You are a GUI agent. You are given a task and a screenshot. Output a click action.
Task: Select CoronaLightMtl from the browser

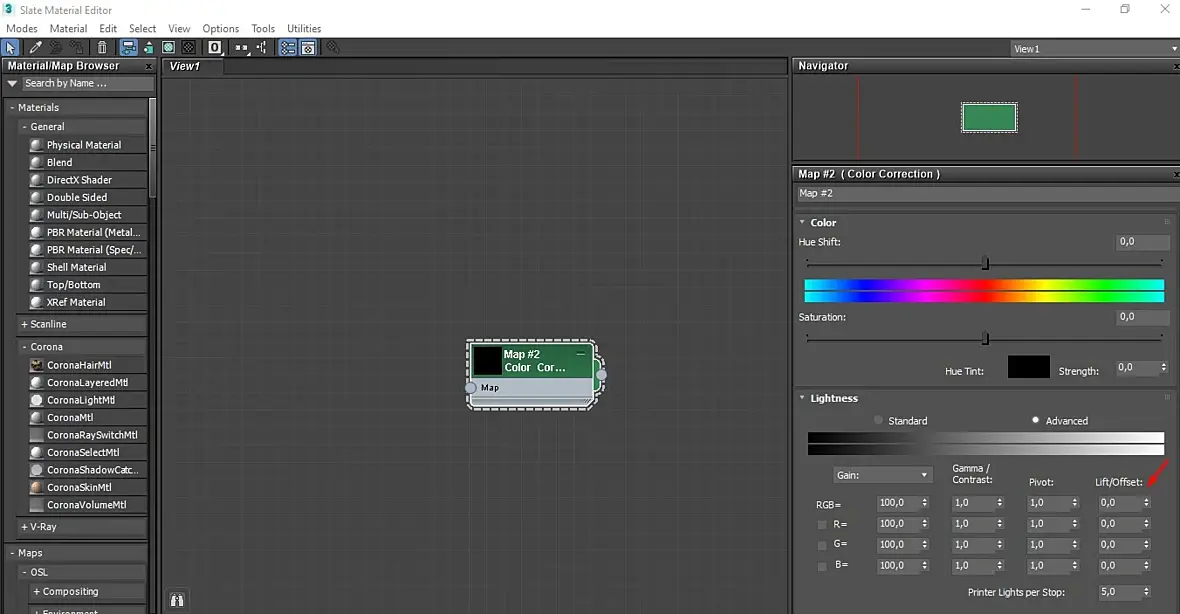click(x=81, y=400)
